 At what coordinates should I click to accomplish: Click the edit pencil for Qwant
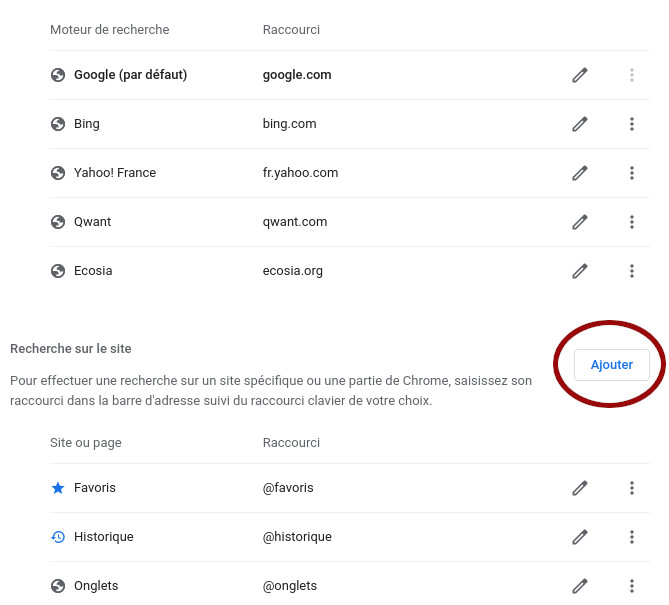580,222
